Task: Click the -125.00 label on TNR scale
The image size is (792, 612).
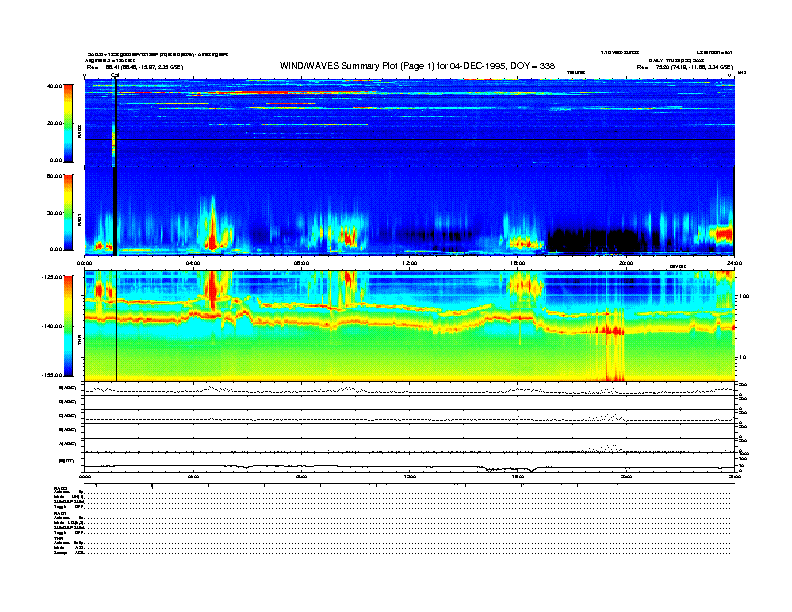Action: (x=52, y=277)
